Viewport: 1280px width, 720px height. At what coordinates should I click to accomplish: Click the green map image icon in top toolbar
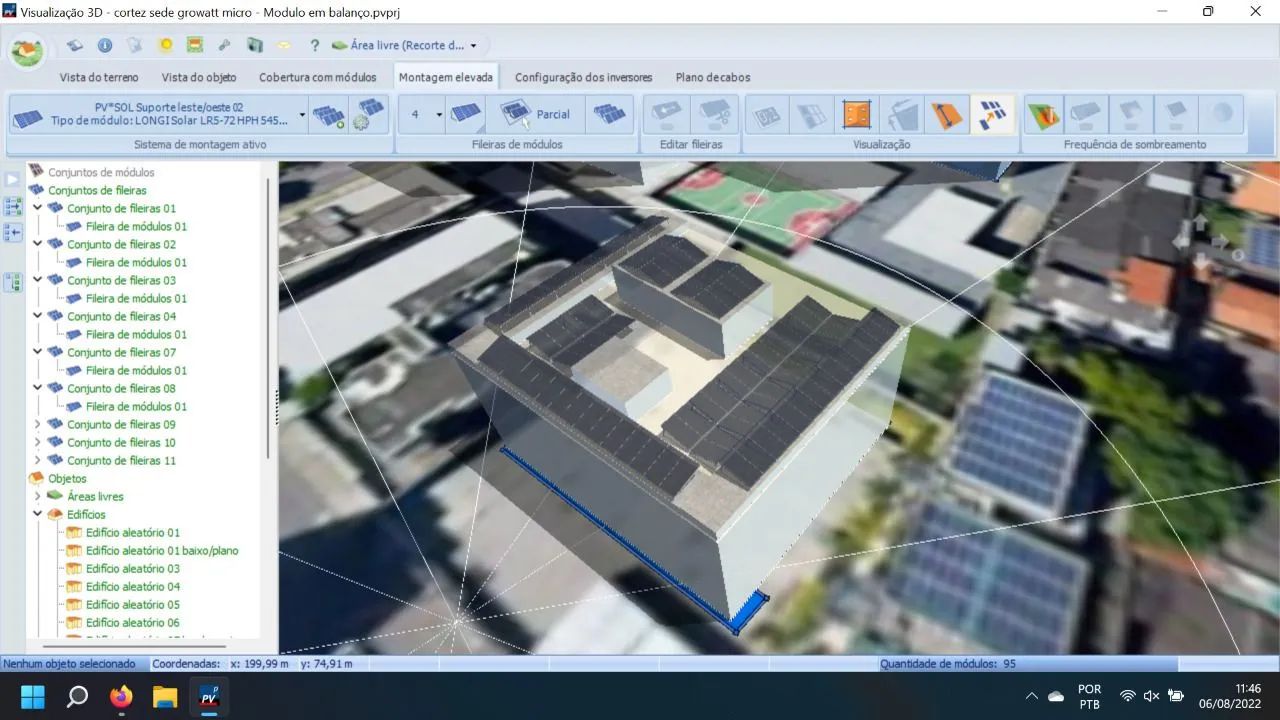click(195, 46)
